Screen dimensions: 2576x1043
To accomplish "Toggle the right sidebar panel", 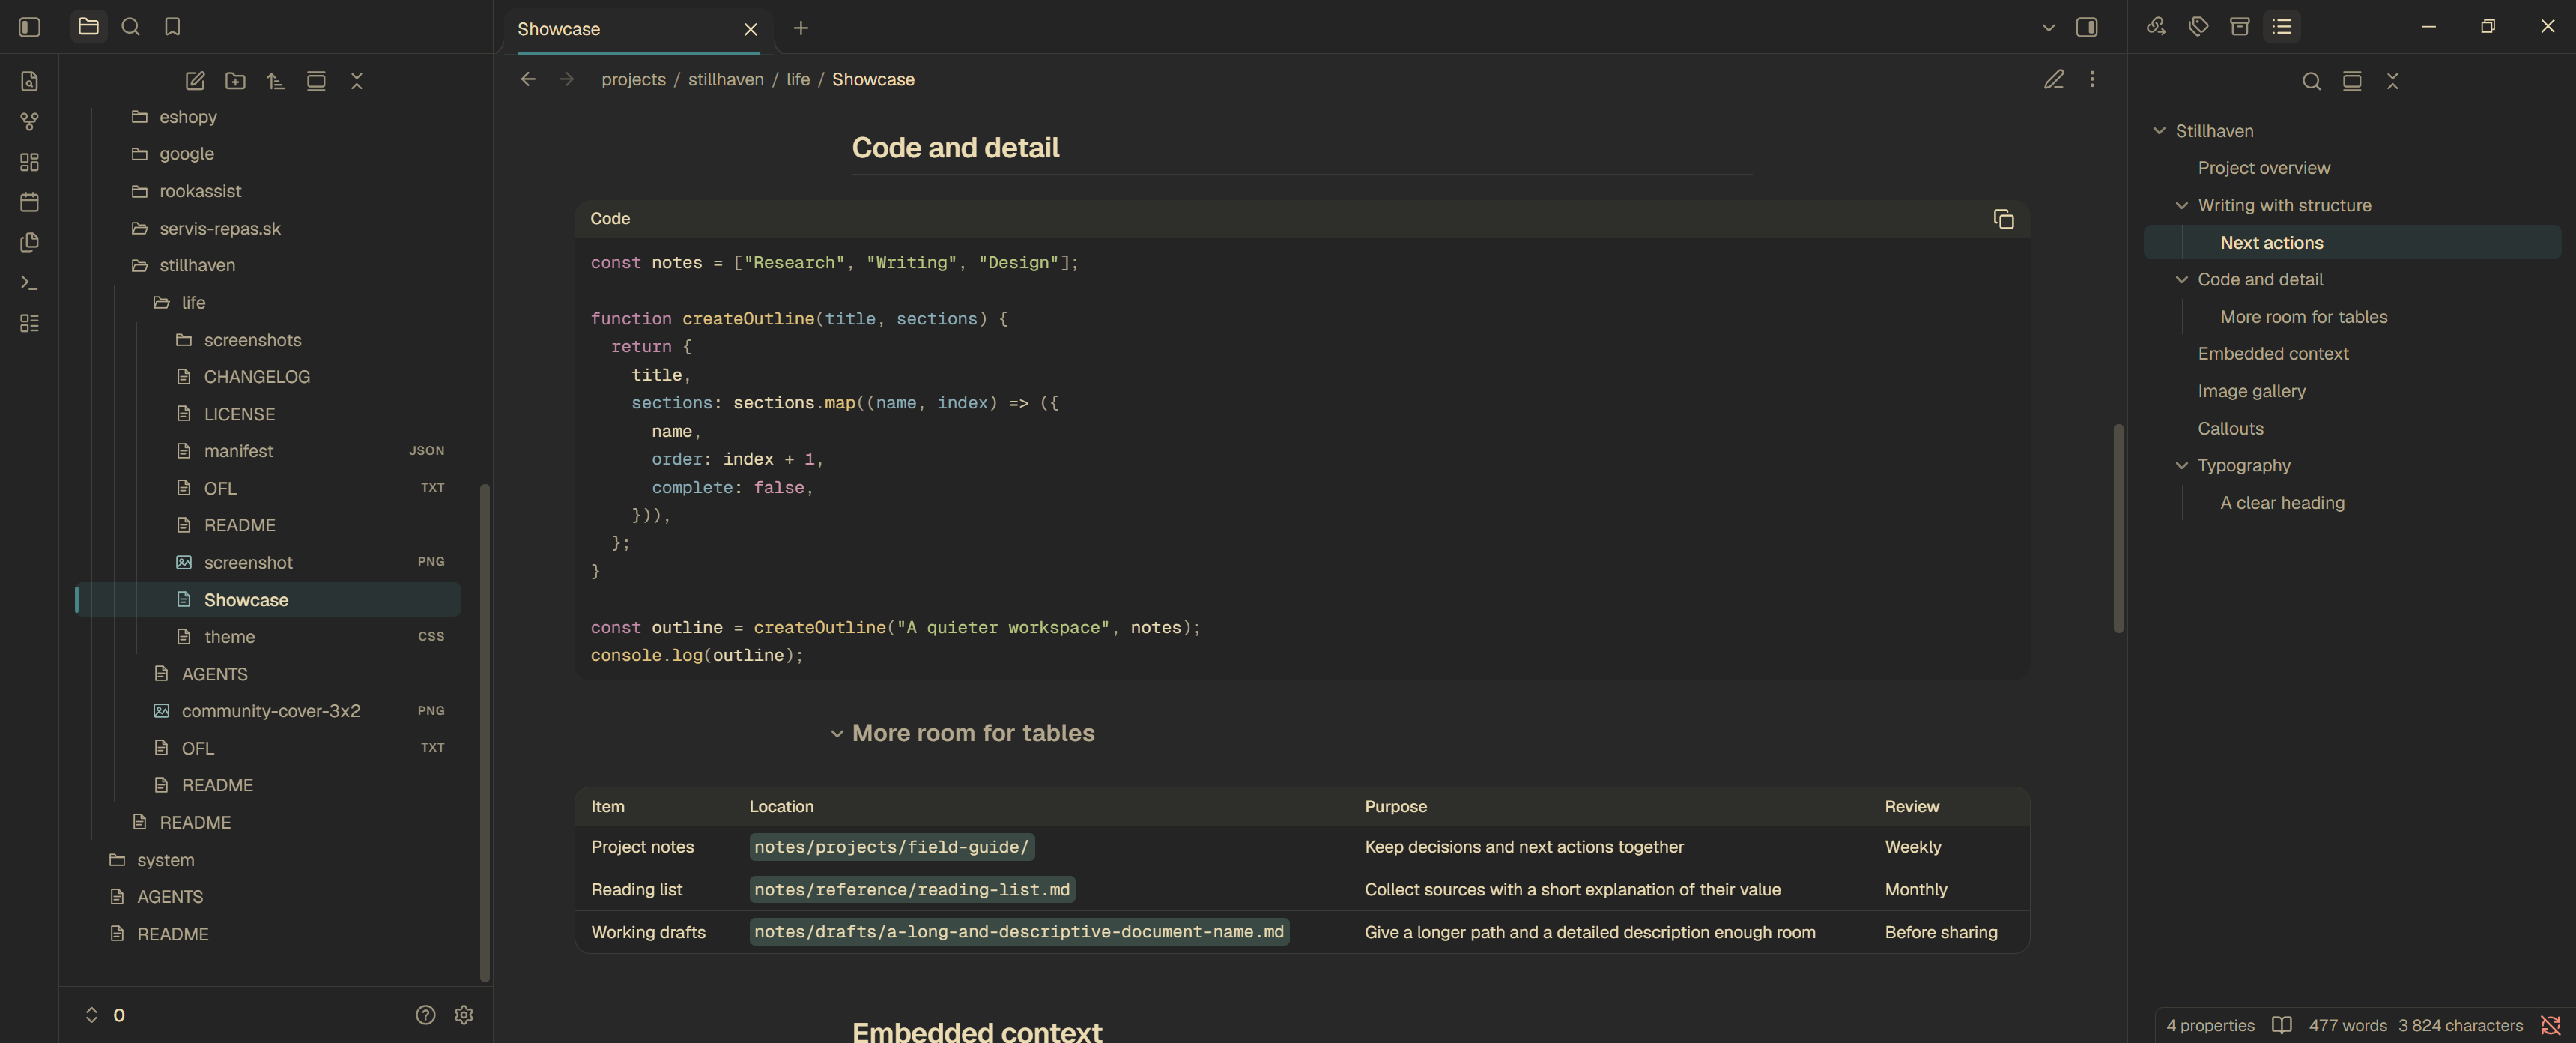I will (2087, 27).
